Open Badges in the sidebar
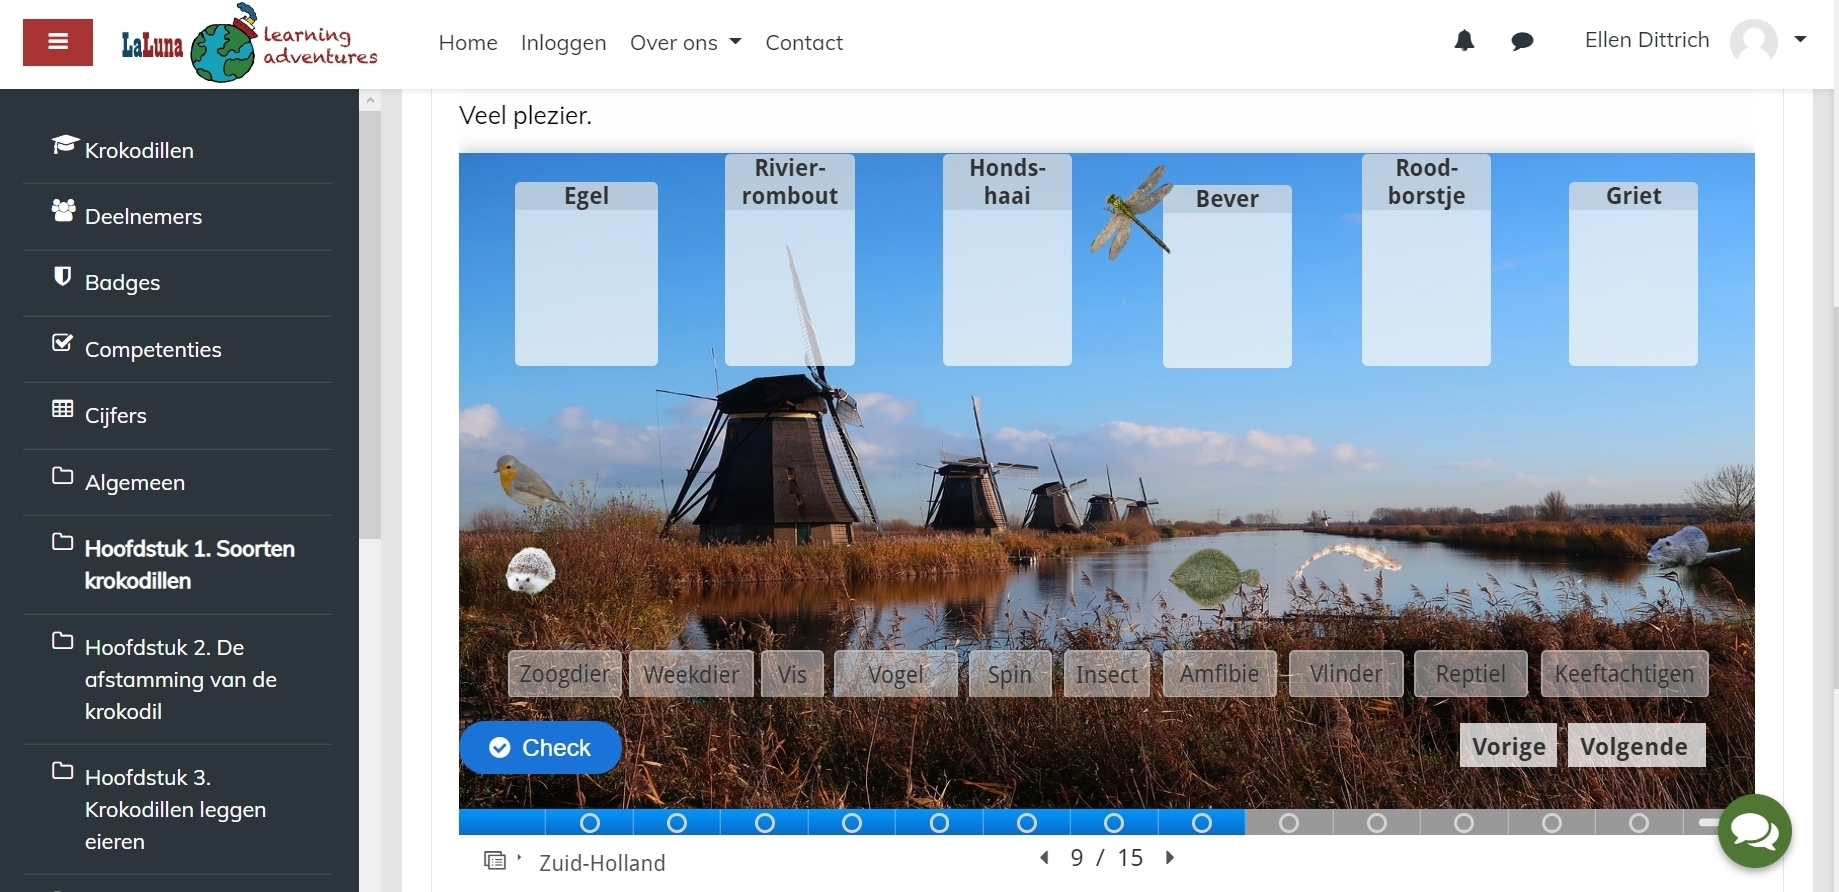 coord(122,282)
